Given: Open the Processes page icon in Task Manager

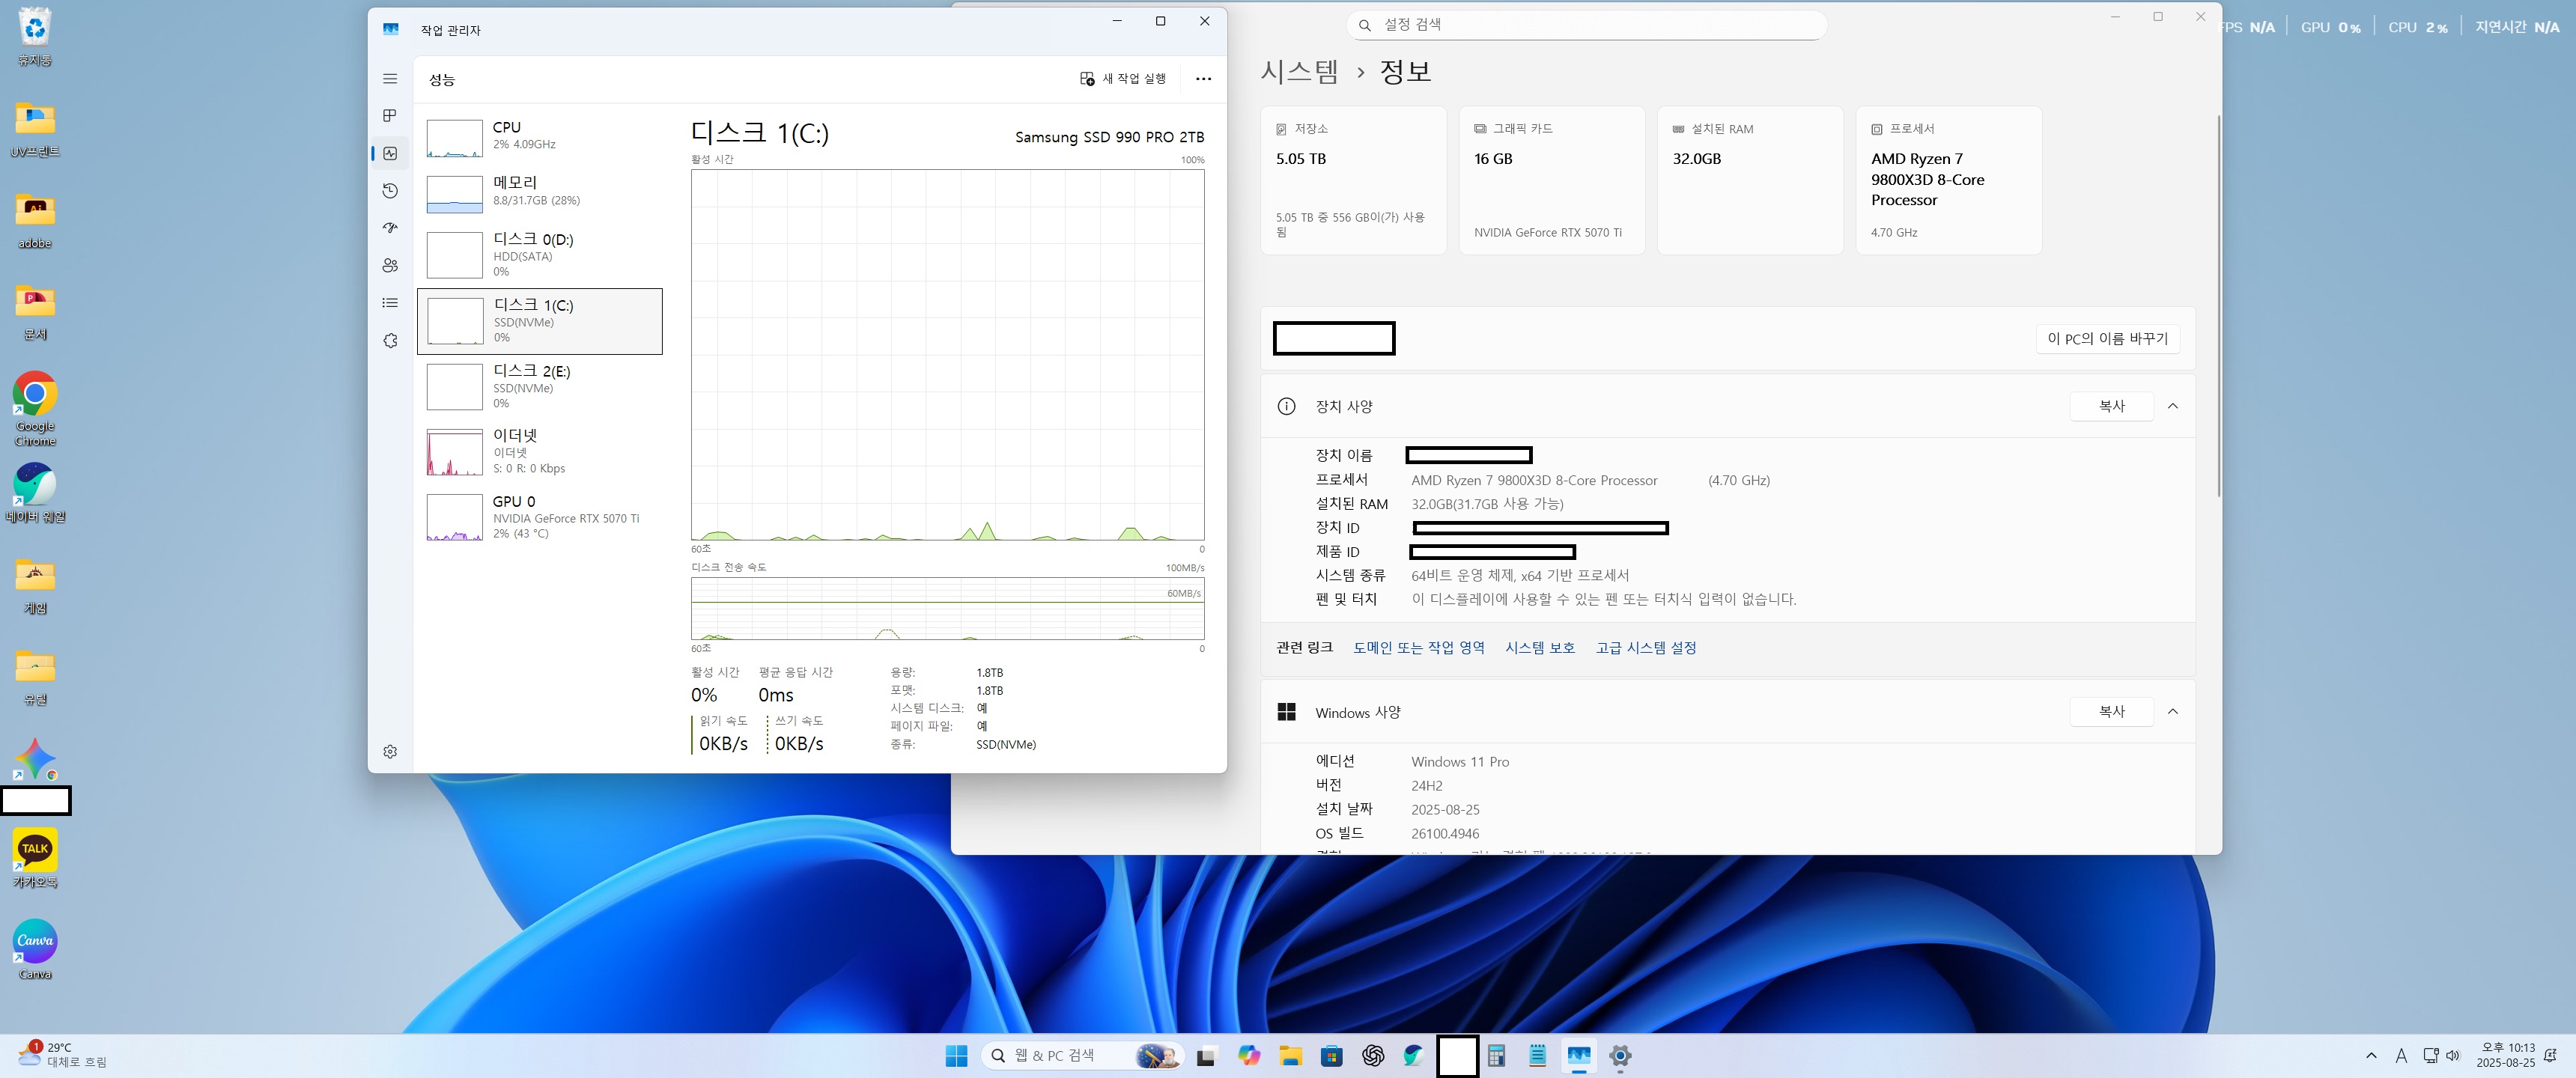Looking at the screenshot, I should 390,116.
